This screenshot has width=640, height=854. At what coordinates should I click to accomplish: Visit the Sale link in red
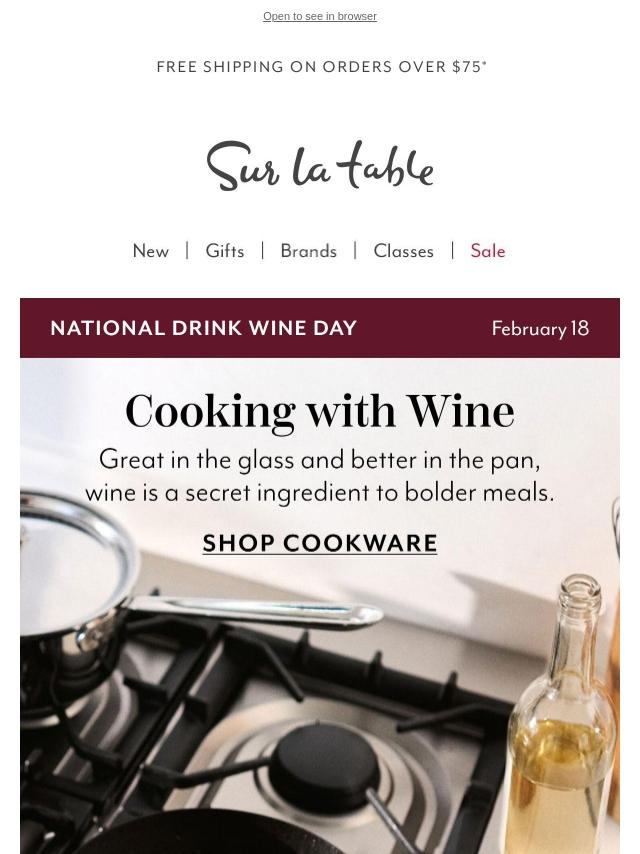click(488, 251)
